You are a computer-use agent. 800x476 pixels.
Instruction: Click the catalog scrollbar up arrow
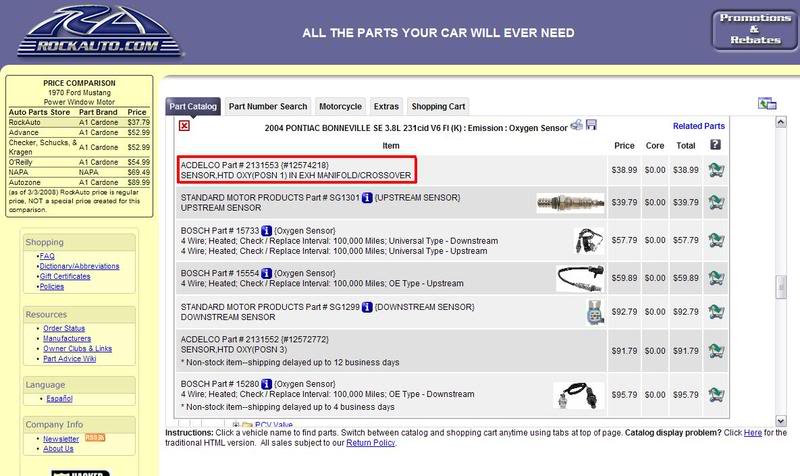pyautogui.click(x=781, y=122)
